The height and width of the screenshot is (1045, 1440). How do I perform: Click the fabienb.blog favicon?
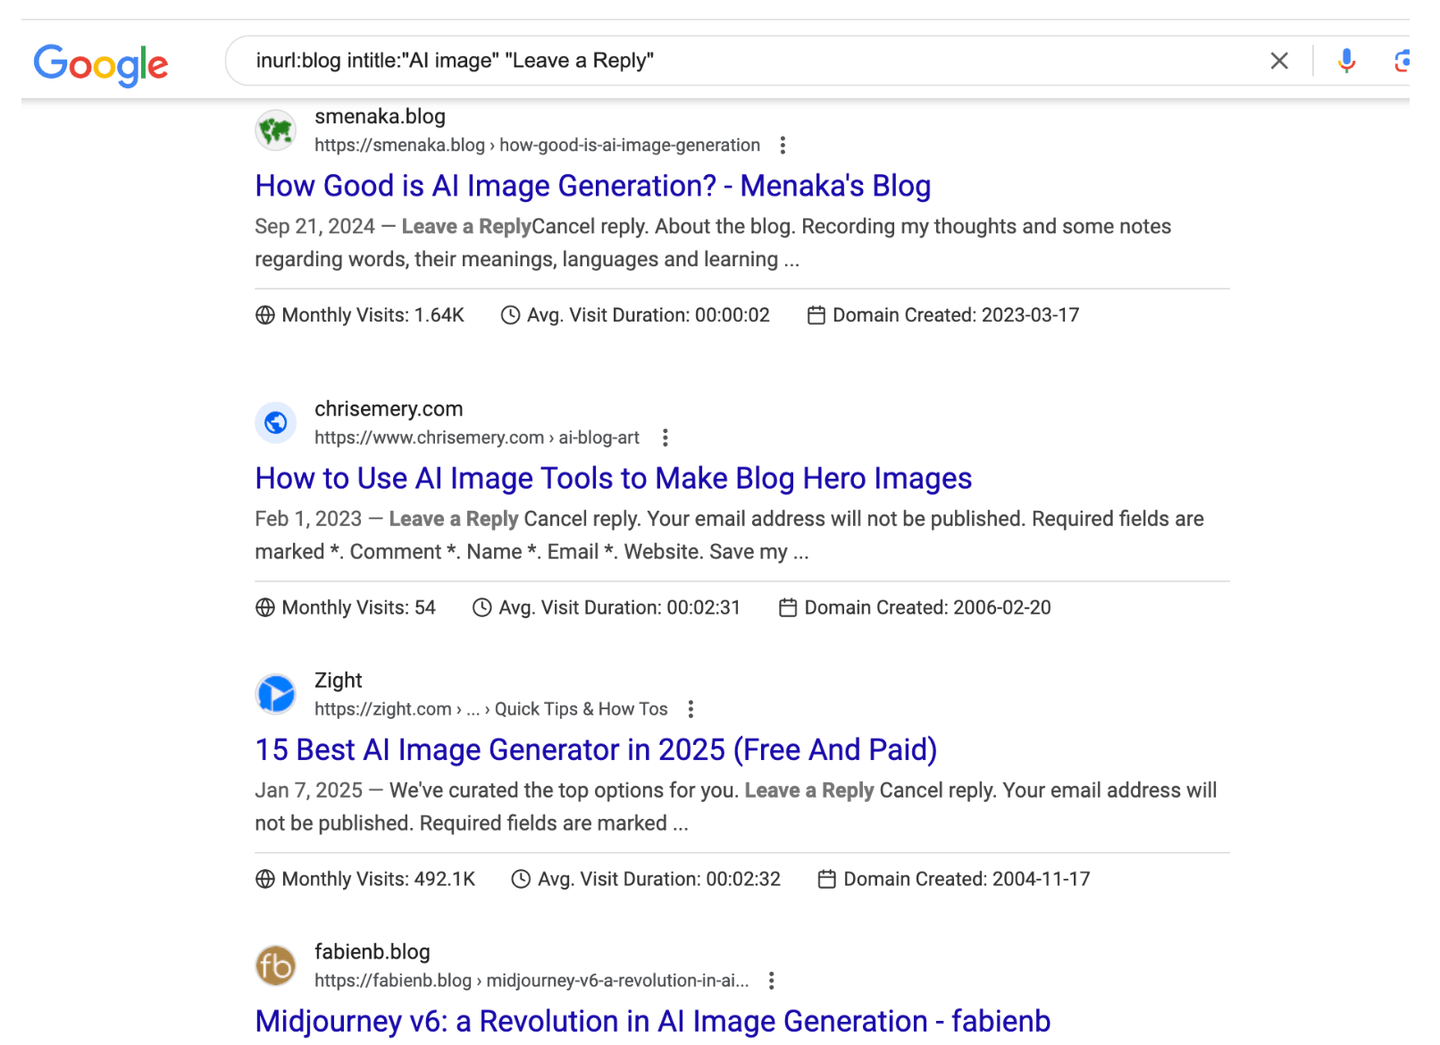276,966
